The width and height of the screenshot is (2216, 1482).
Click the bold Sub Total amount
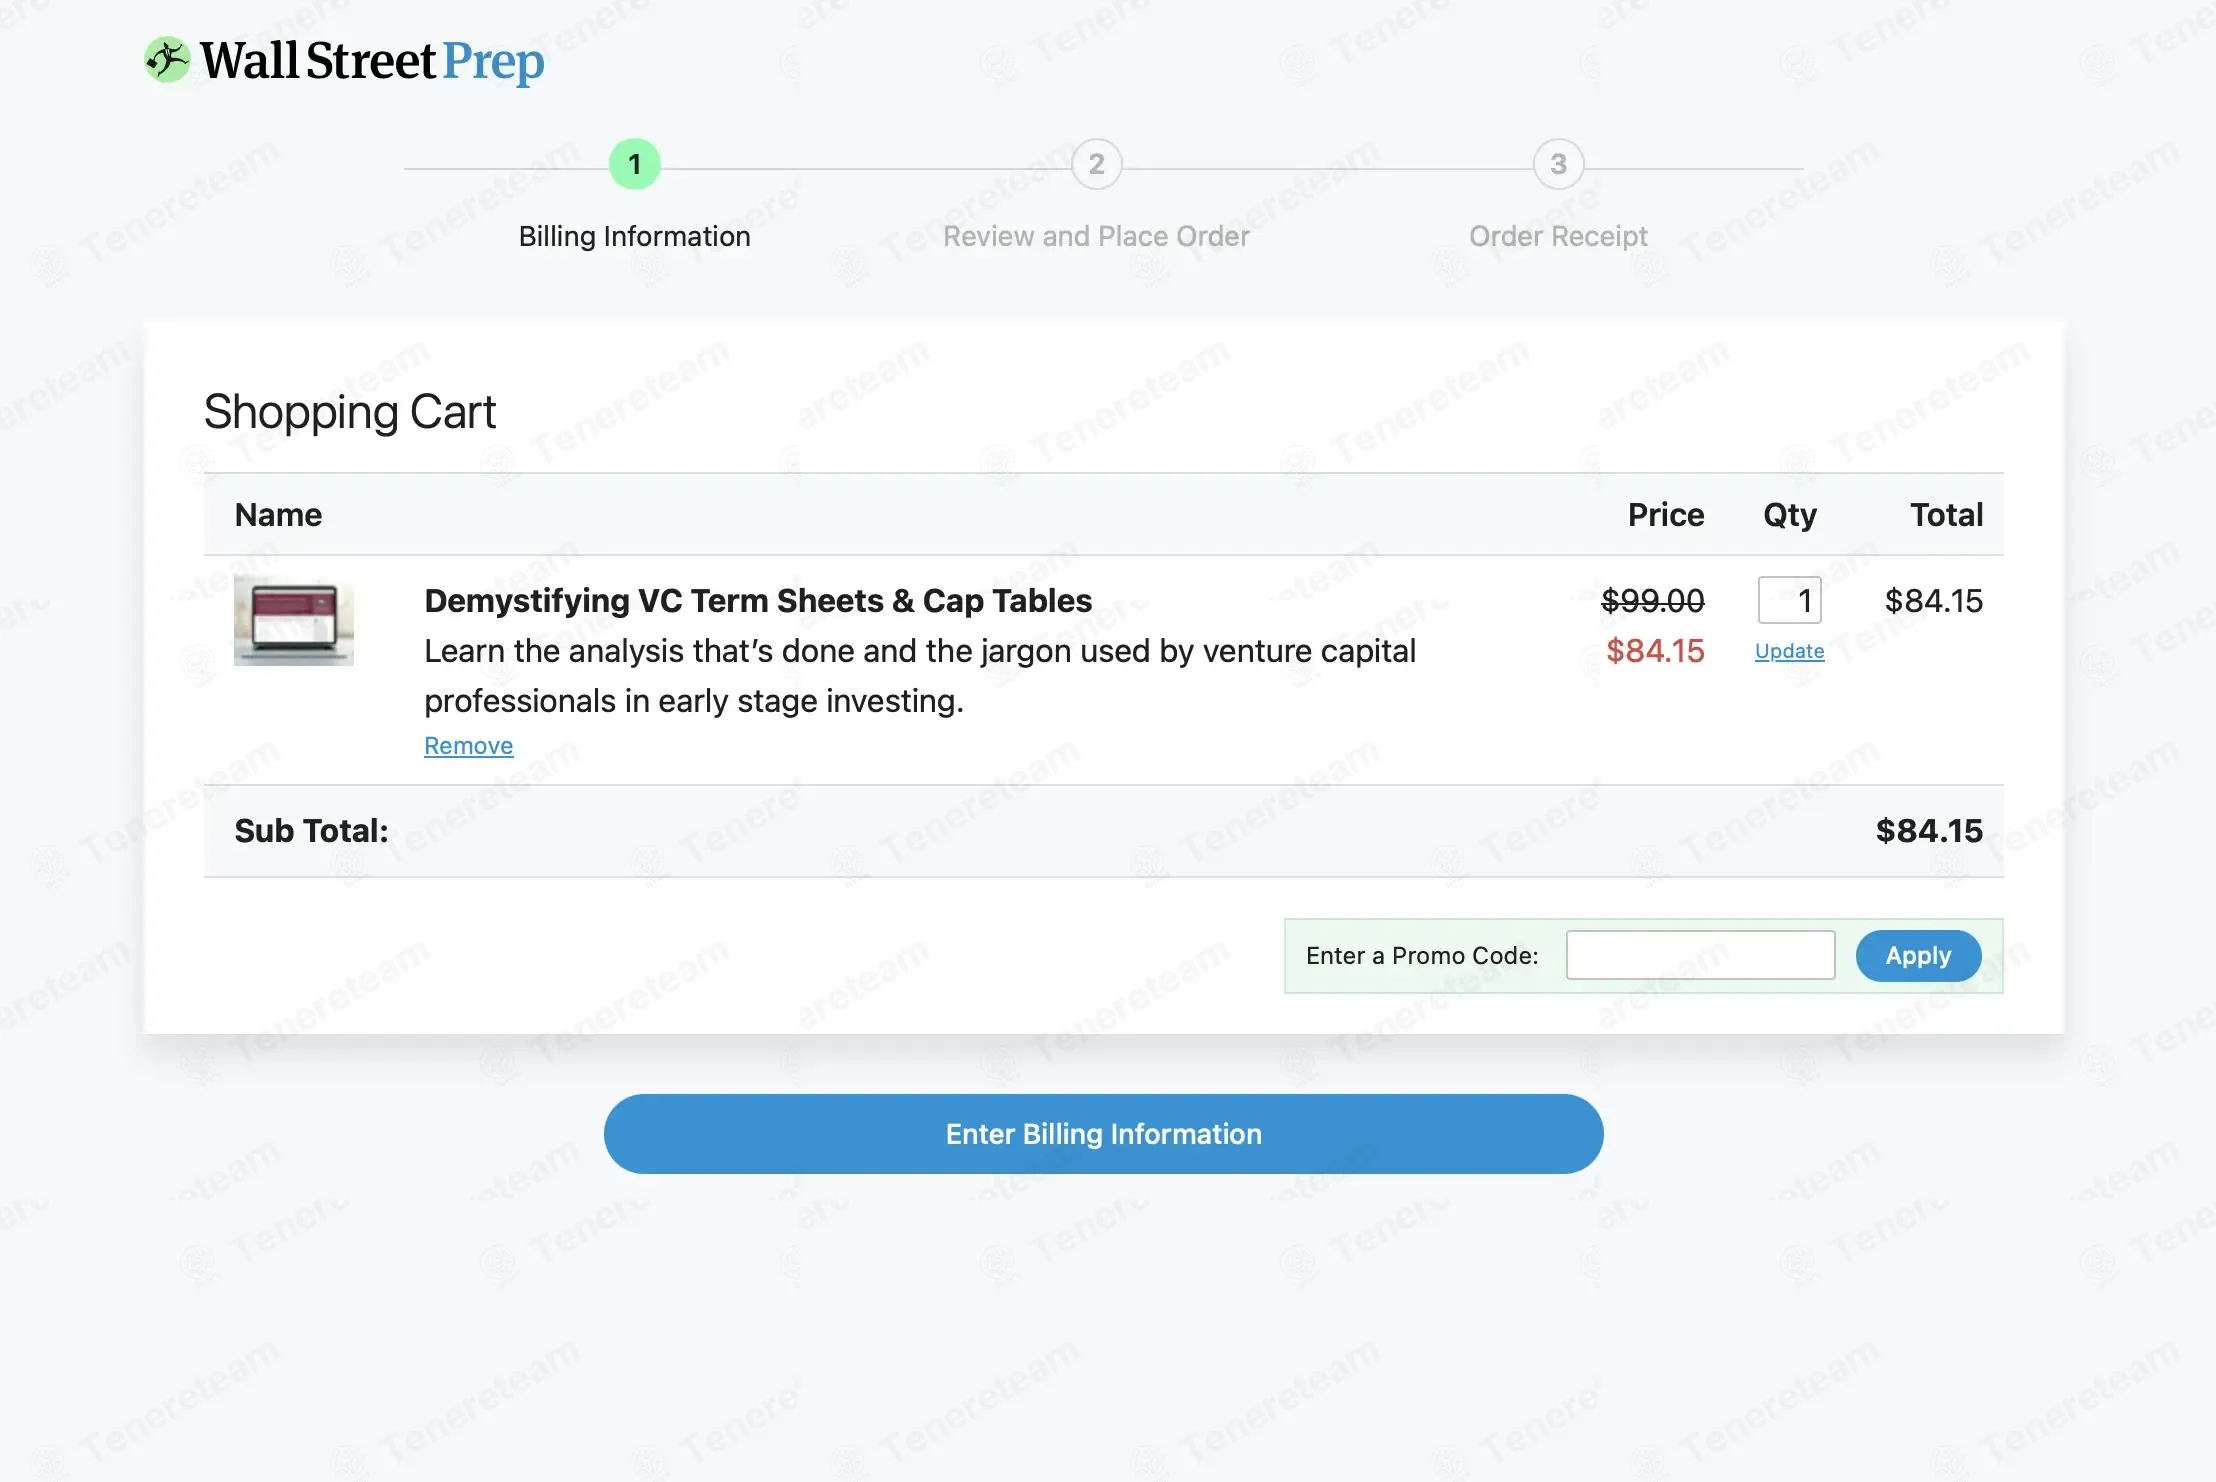coord(1928,831)
